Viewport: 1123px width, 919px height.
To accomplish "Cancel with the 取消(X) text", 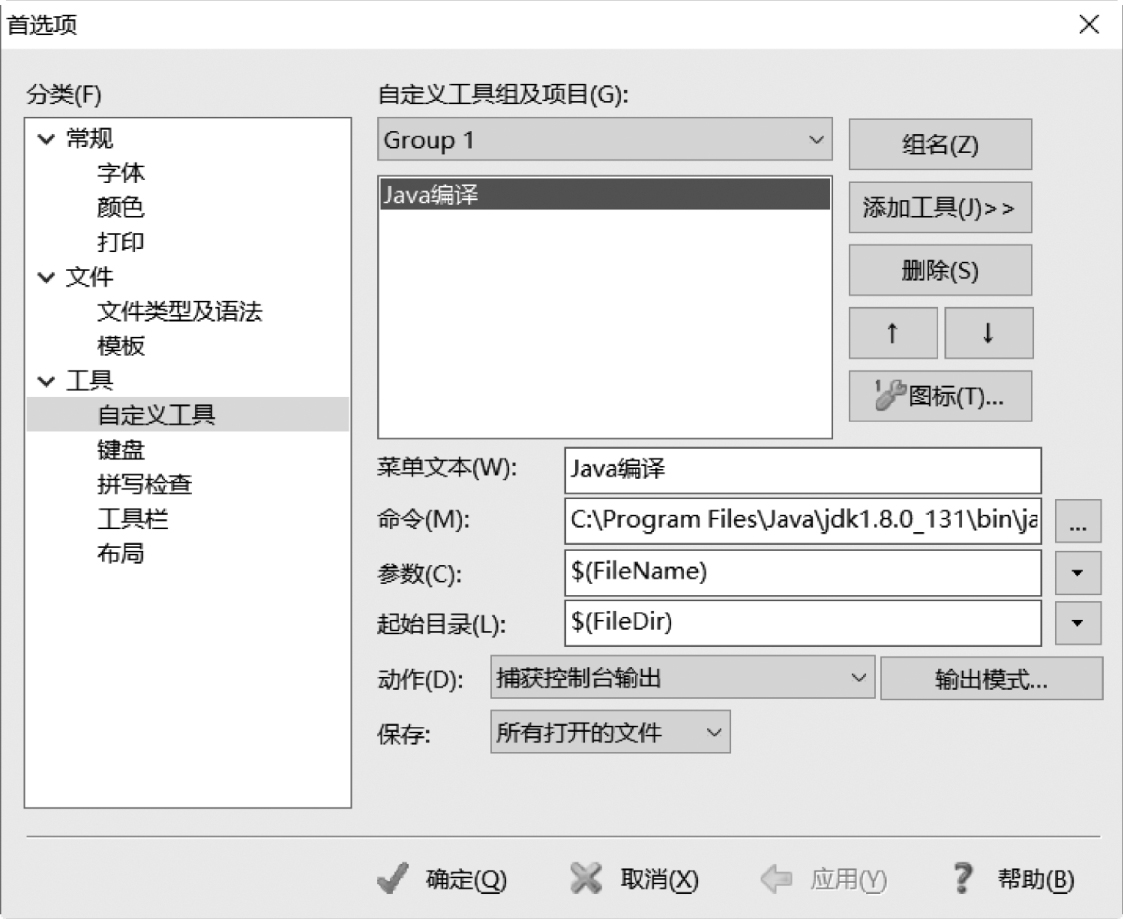I will (x=659, y=879).
